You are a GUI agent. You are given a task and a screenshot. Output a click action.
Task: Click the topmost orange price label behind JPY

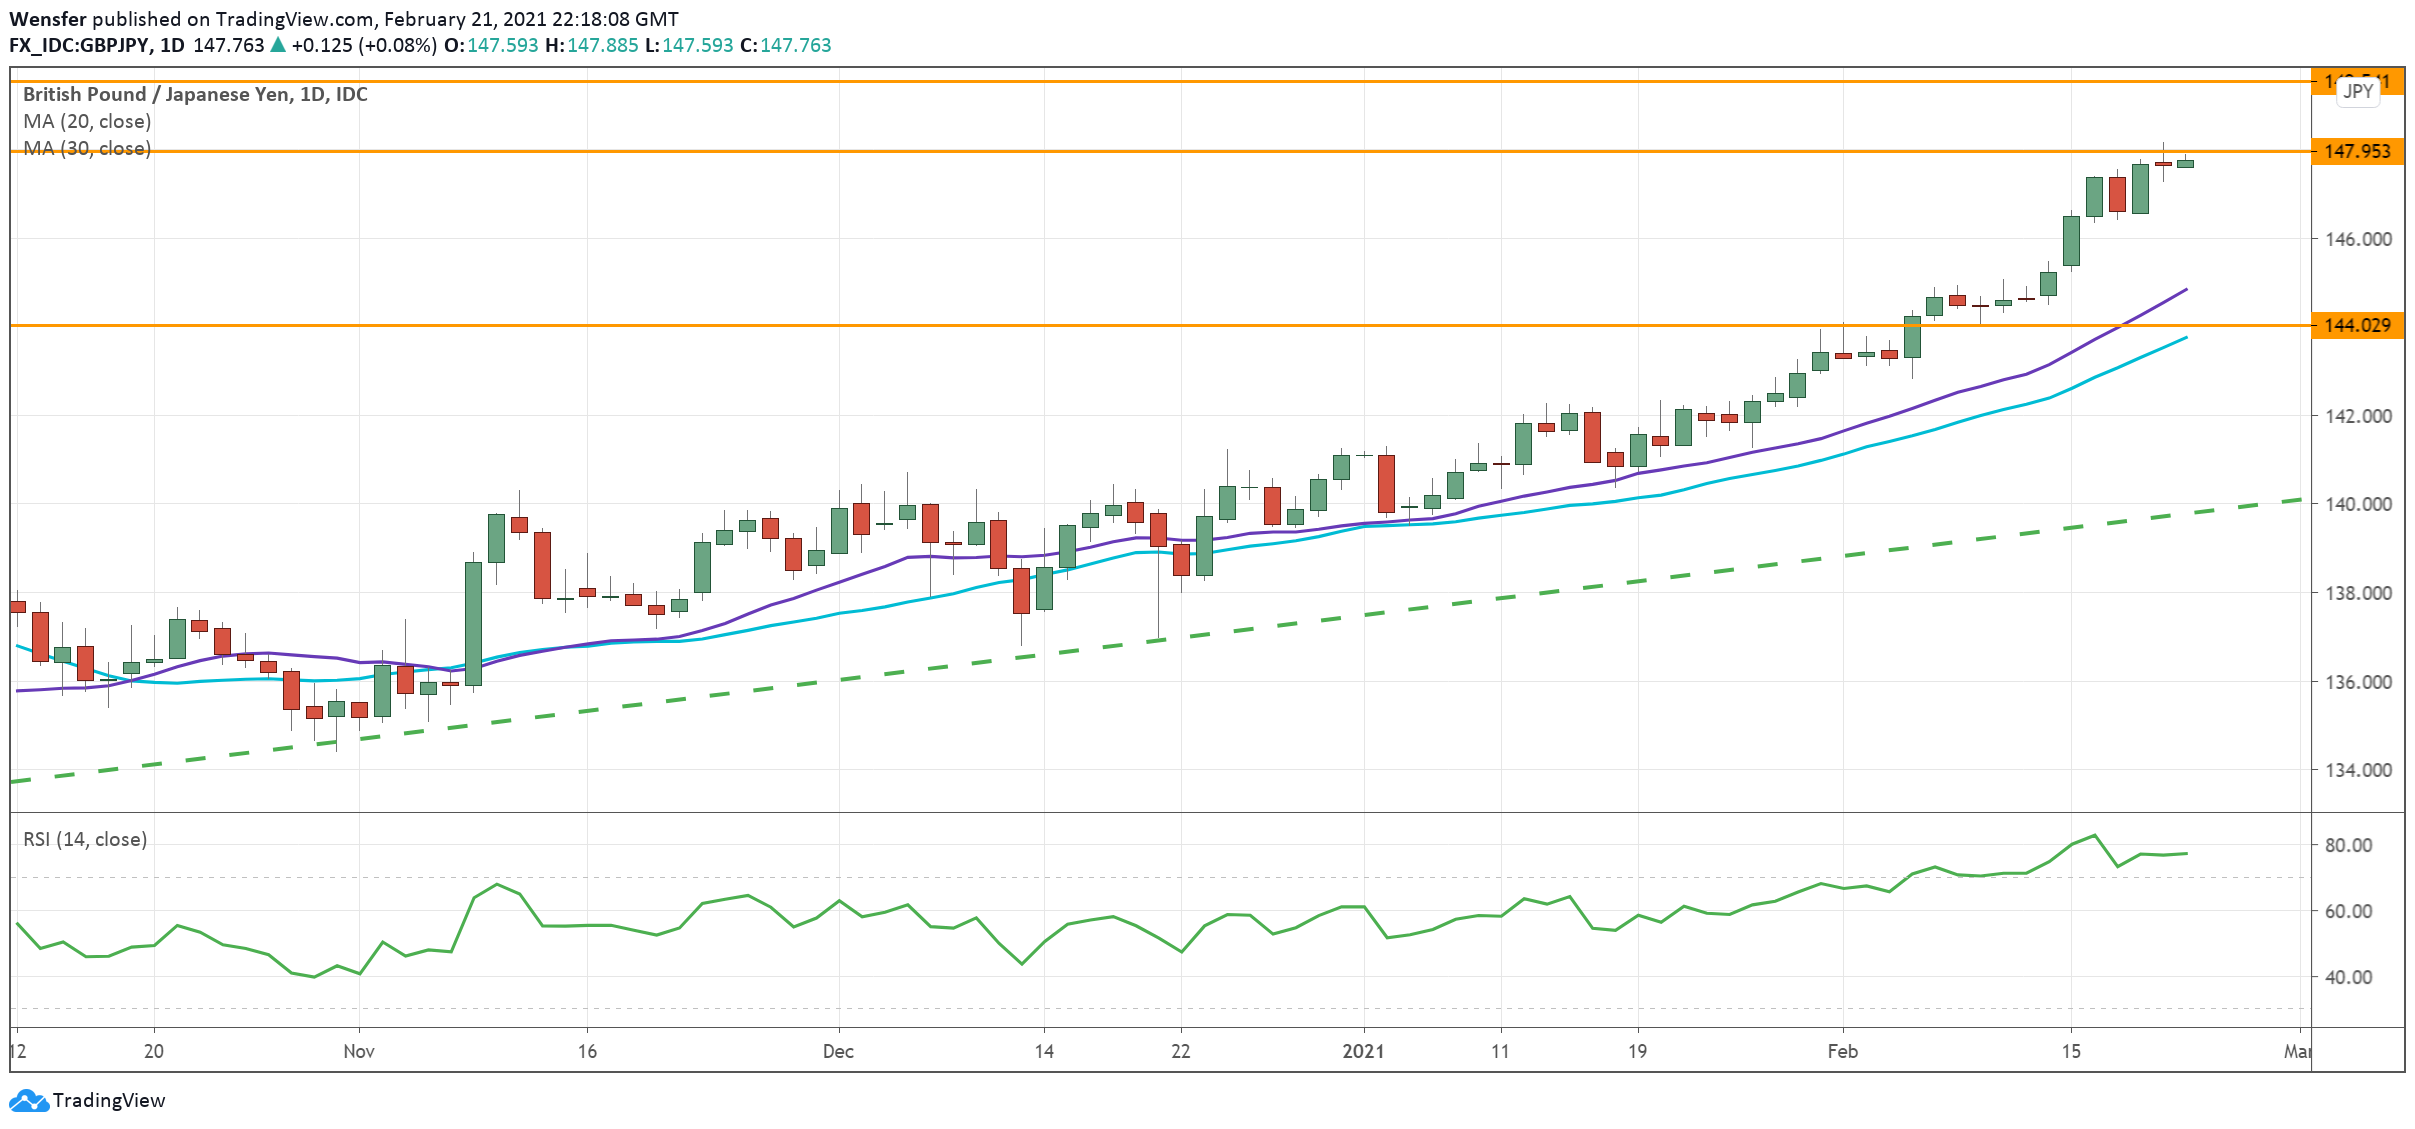tap(2323, 82)
